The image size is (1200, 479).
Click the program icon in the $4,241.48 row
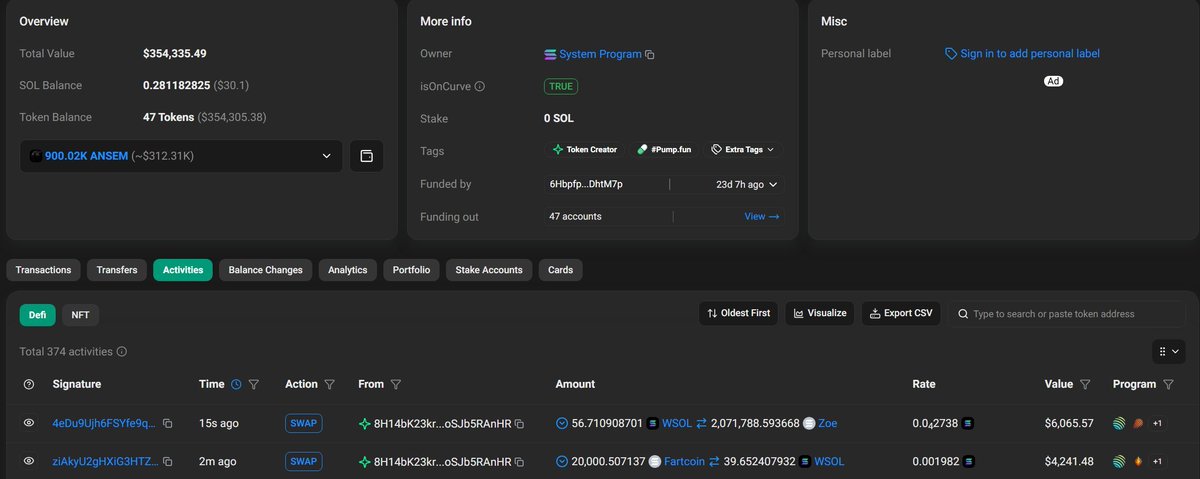click(1119, 461)
